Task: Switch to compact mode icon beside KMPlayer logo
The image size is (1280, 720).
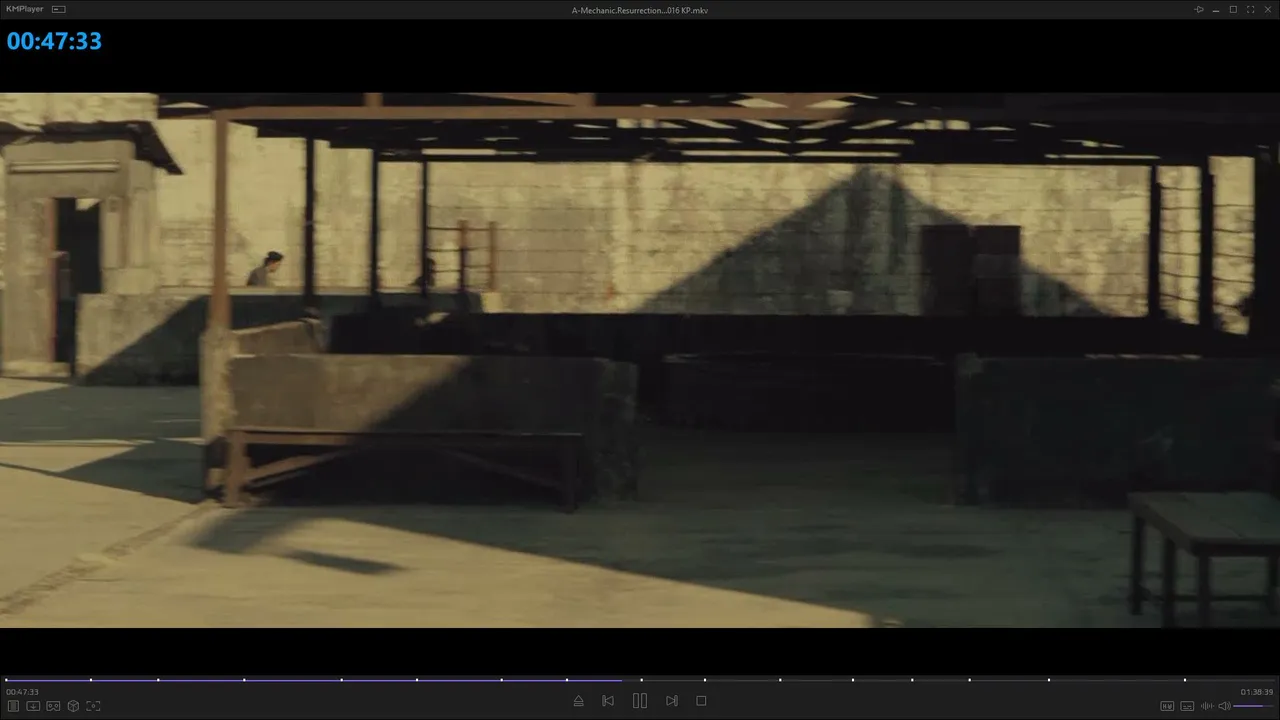Action: (58, 10)
